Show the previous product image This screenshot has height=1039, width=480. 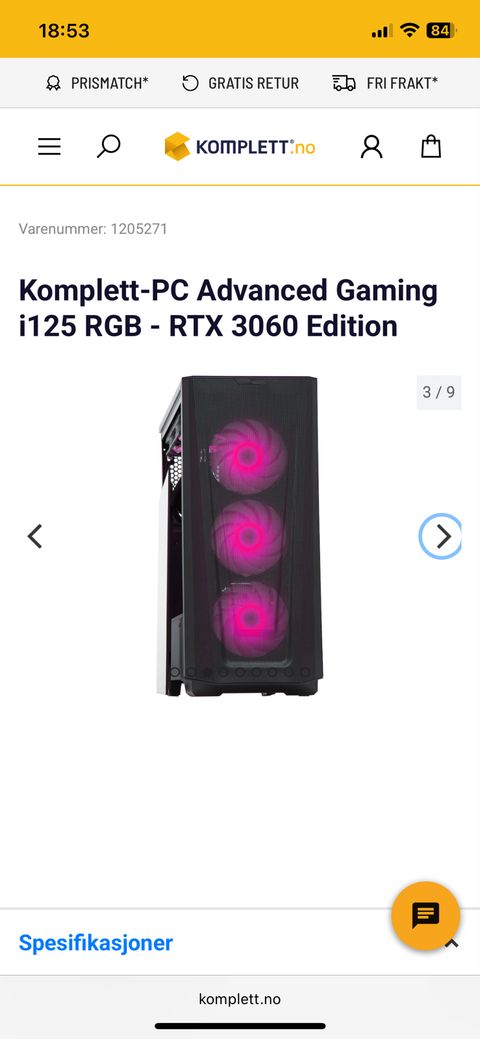35,536
